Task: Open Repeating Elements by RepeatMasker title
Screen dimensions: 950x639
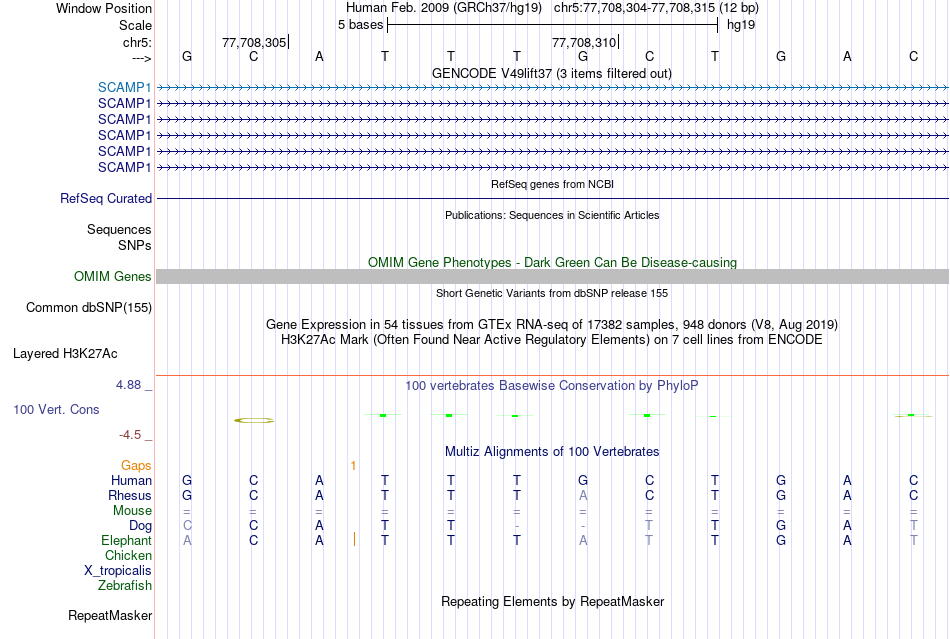Action: click(x=552, y=601)
